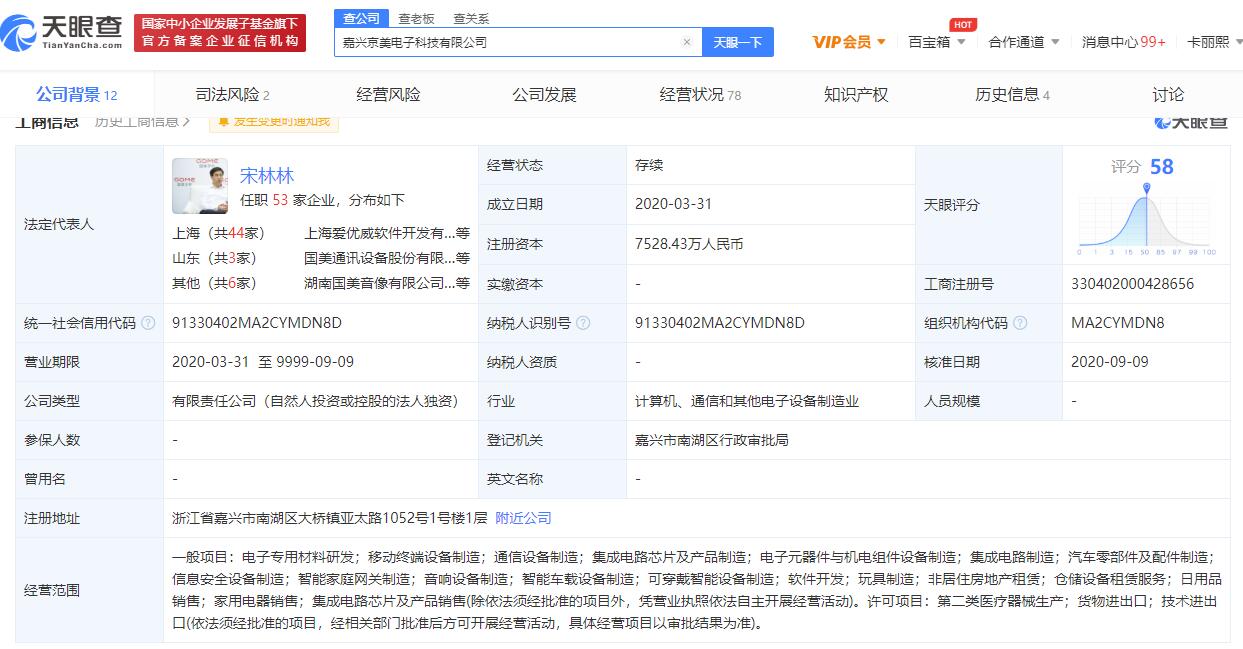This screenshot has height=649, width=1243.
Task: Clear the search box with the X icon
Action: [687, 42]
